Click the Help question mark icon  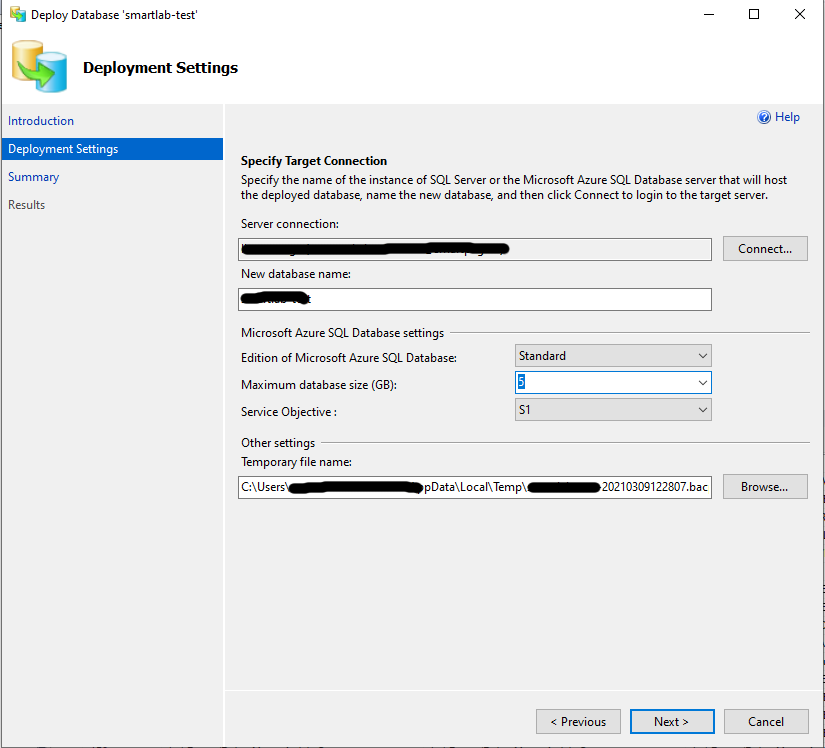click(x=763, y=117)
